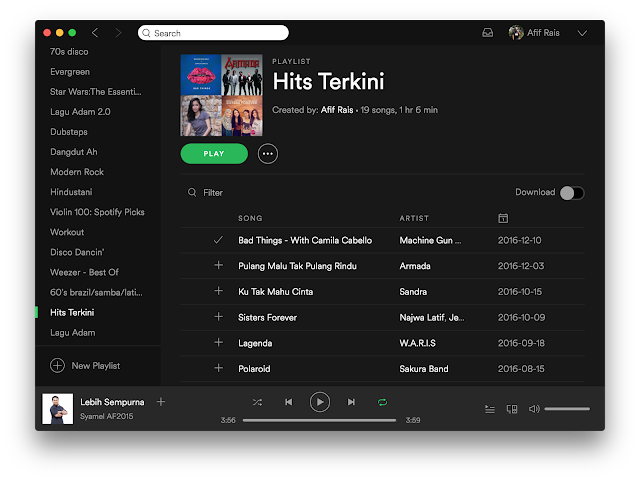Open the Lebih Sempurna song title
This screenshot has width=640, height=481.
(112, 402)
